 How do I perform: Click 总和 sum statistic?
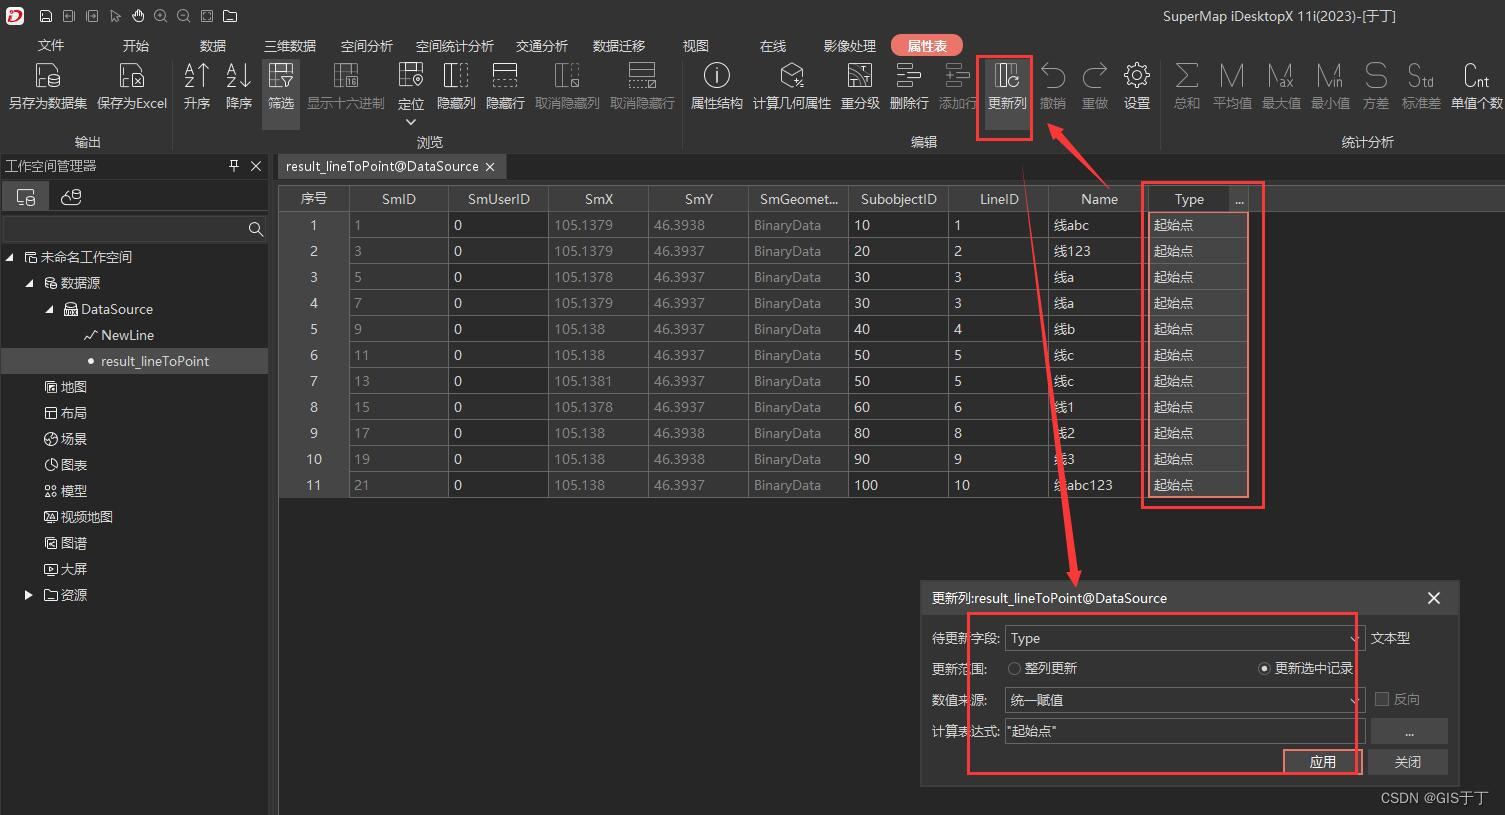1187,86
